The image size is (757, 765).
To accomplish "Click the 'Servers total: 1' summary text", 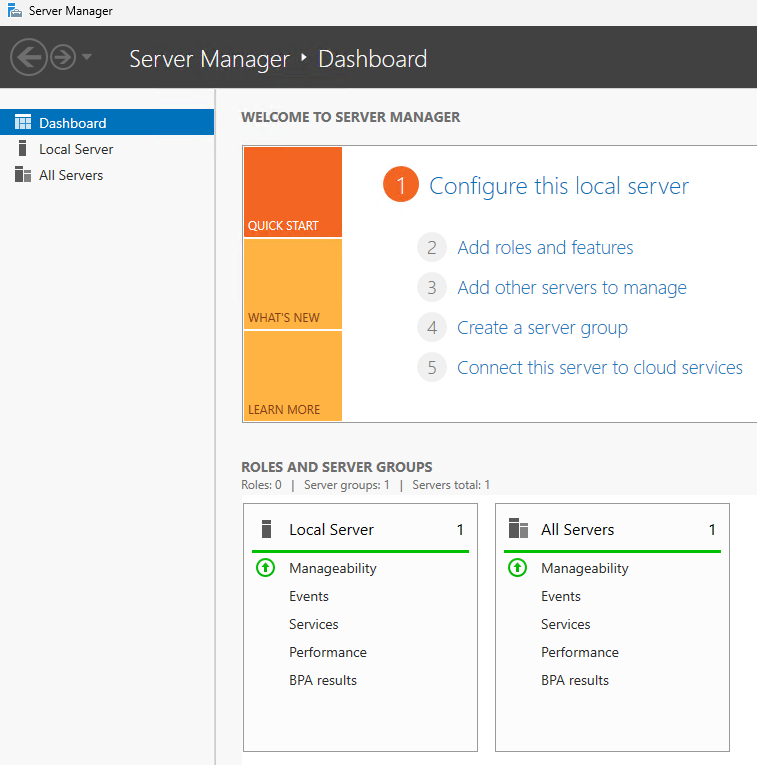I will [451, 485].
